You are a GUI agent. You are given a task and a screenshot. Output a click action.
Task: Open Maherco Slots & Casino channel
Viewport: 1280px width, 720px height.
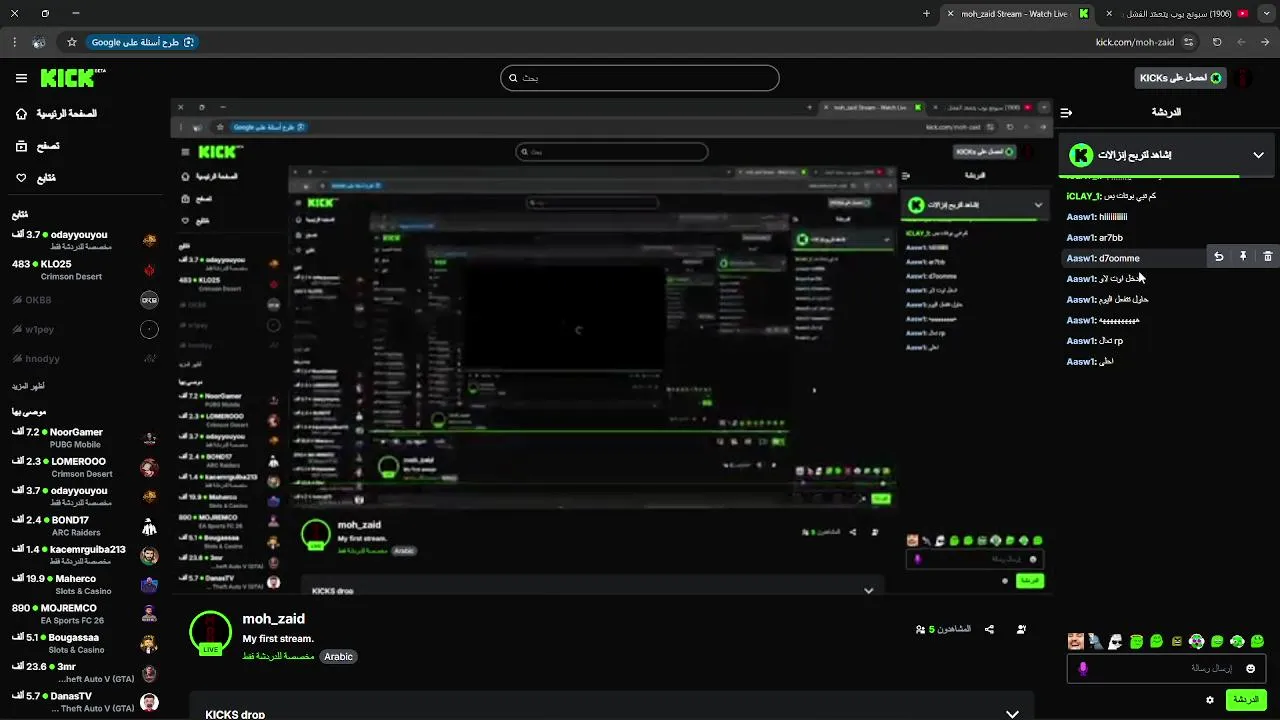tap(84, 584)
